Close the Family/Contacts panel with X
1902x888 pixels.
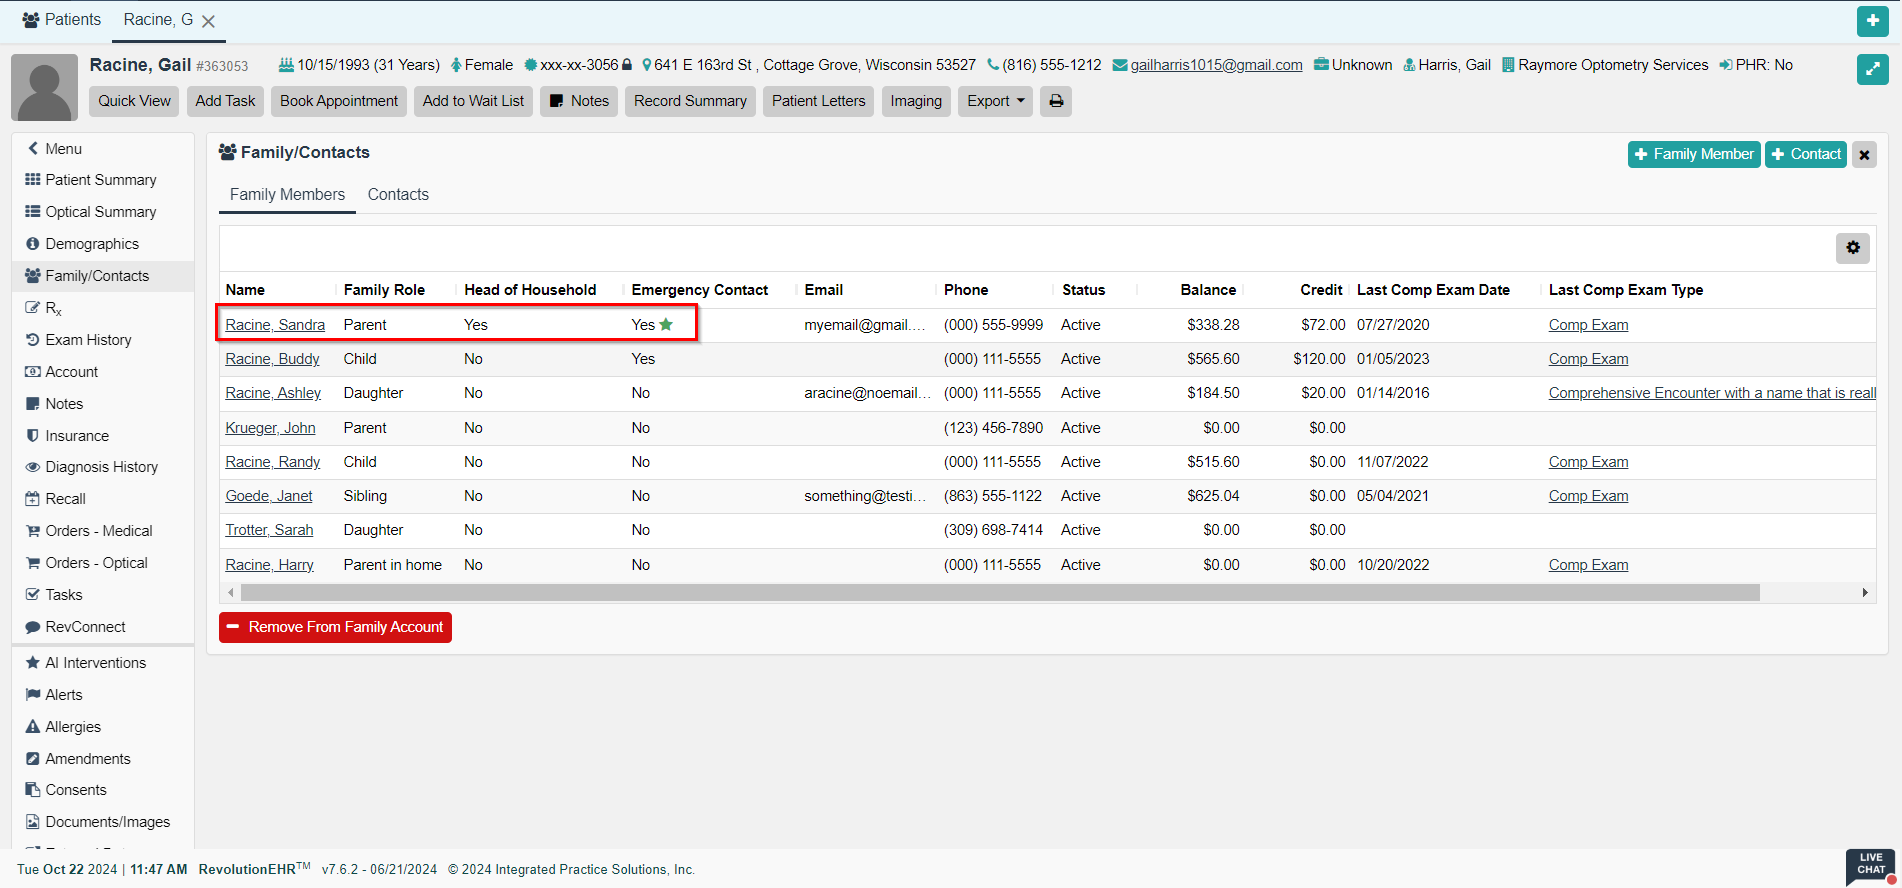tap(1864, 155)
